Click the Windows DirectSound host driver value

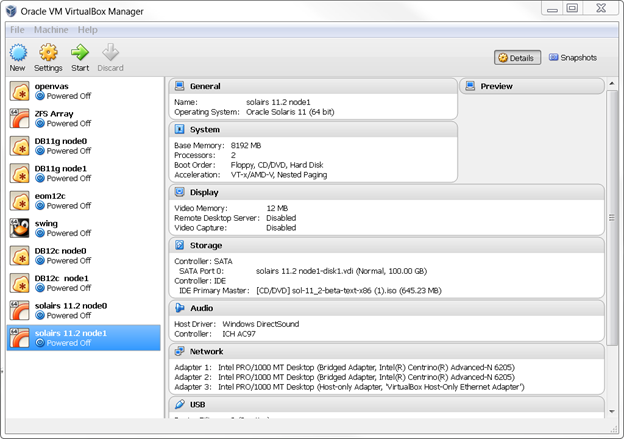pyautogui.click(x=261, y=324)
